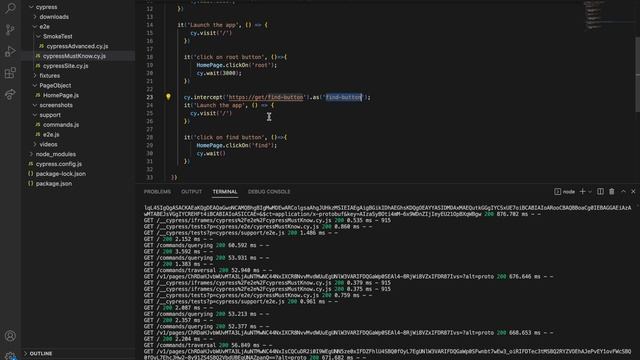Select the node terminal indicator

[x=564, y=191]
